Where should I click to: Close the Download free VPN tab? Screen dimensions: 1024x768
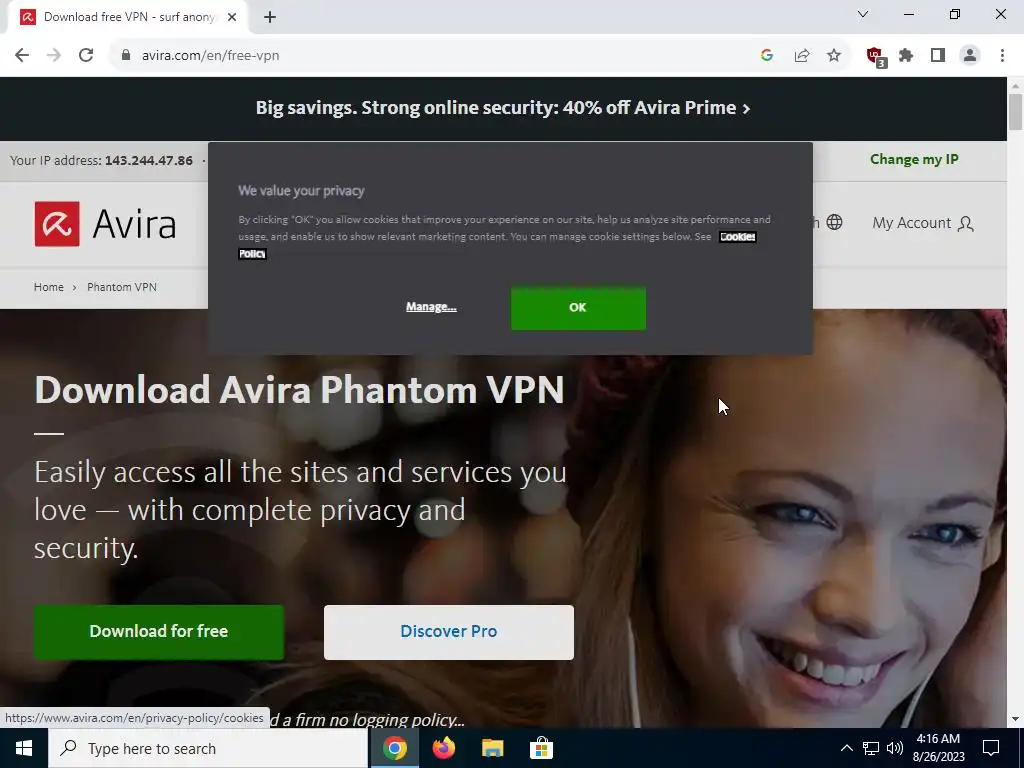232,17
